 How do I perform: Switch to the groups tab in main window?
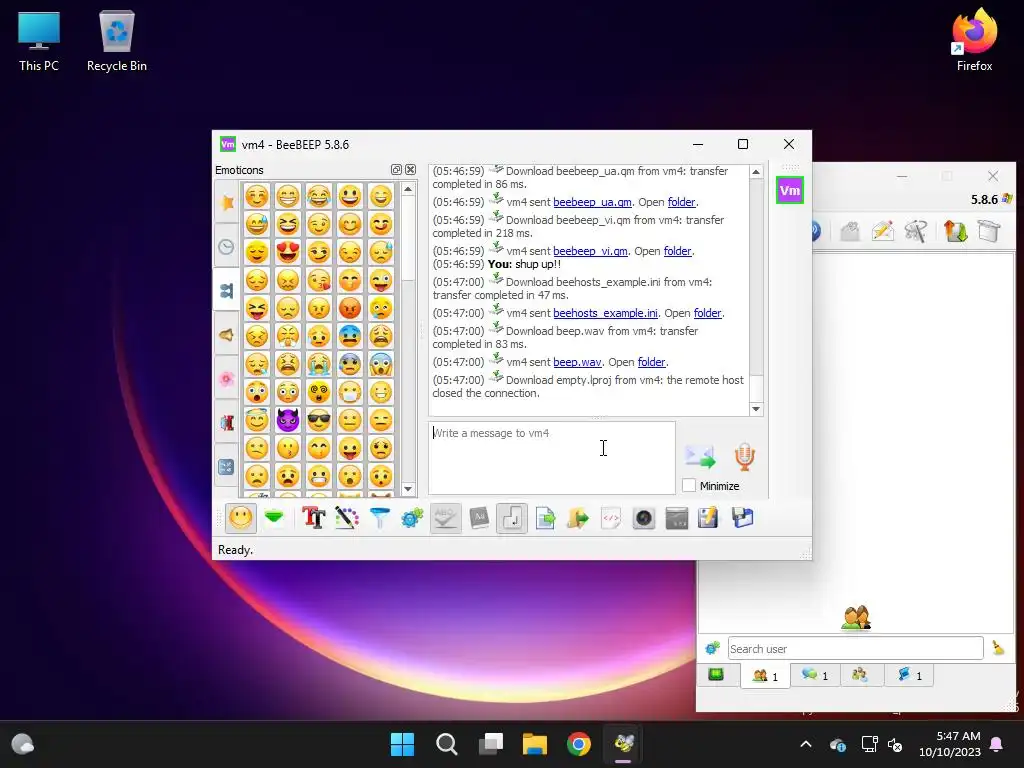(861, 675)
